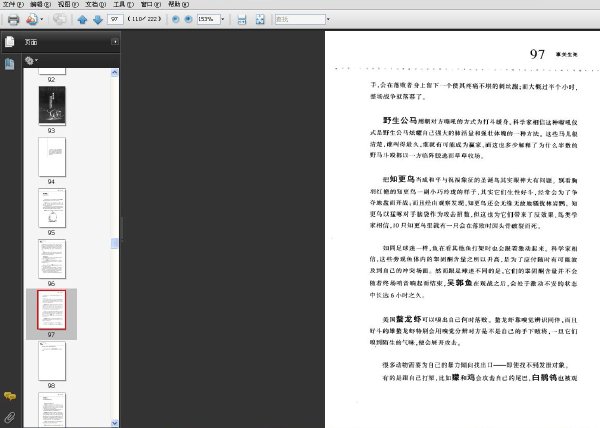Open the thumbnail options gear menu

(31, 60)
